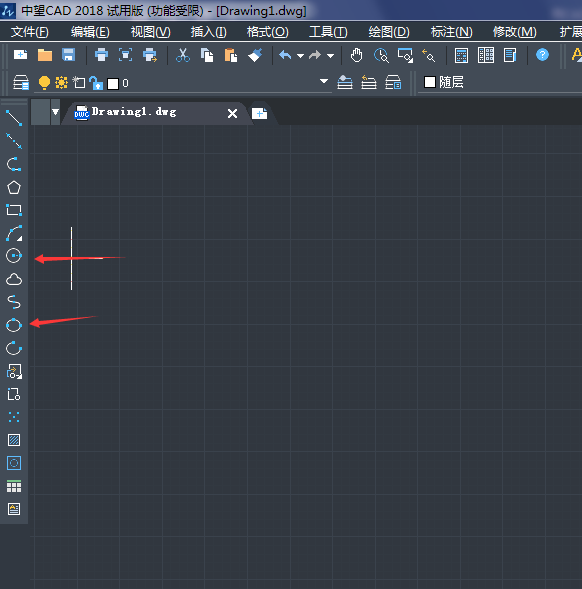The width and height of the screenshot is (582, 589).
Task: Select the Polygon tool
Action: click(x=14, y=187)
